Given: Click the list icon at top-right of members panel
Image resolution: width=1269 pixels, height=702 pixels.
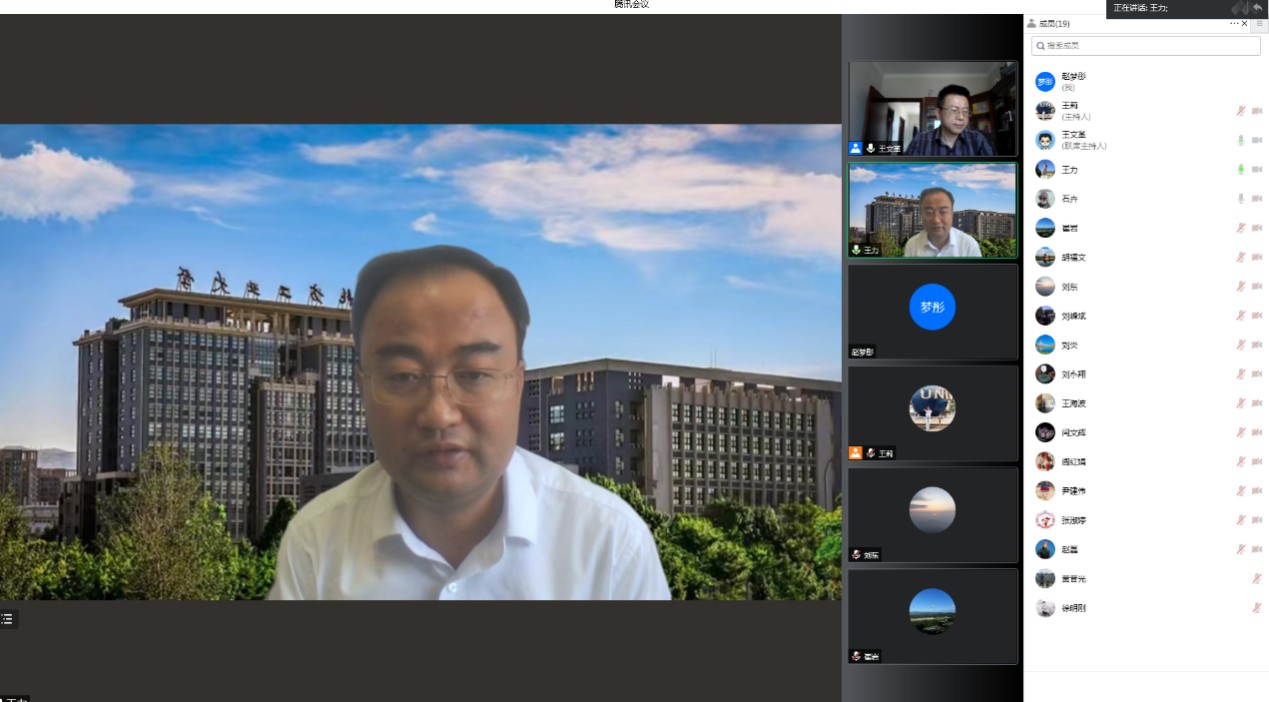Looking at the screenshot, I should coord(1259,23).
